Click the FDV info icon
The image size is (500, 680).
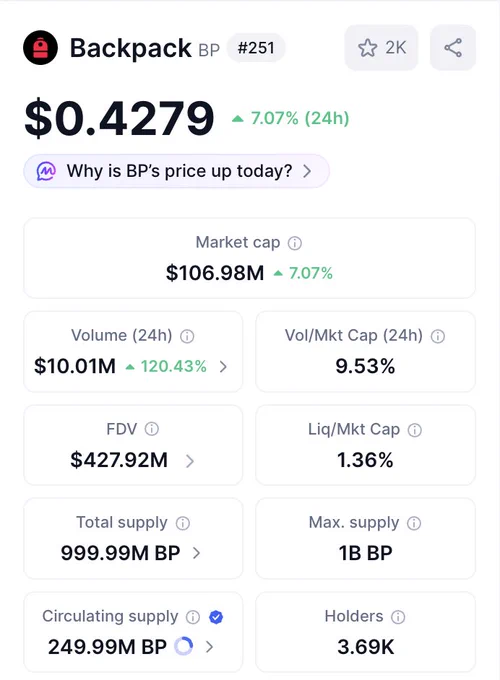(151, 429)
